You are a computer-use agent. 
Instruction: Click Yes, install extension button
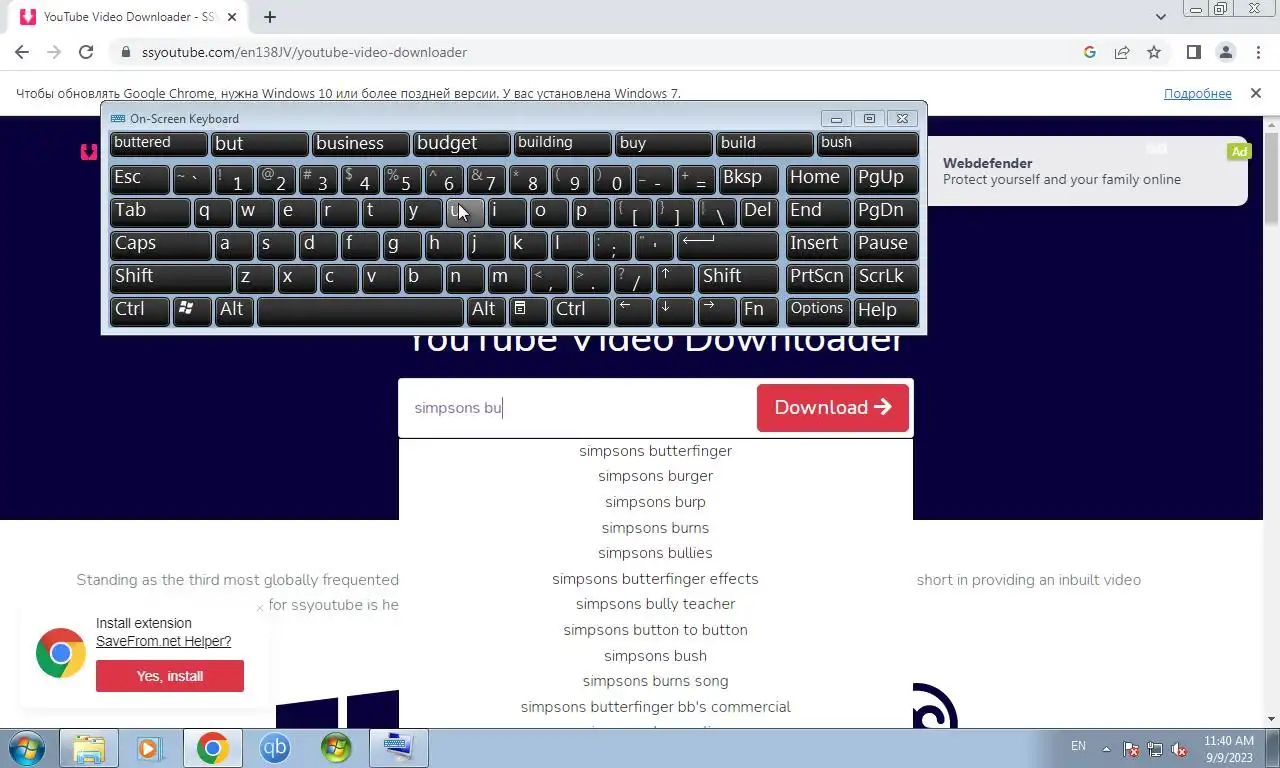(170, 676)
